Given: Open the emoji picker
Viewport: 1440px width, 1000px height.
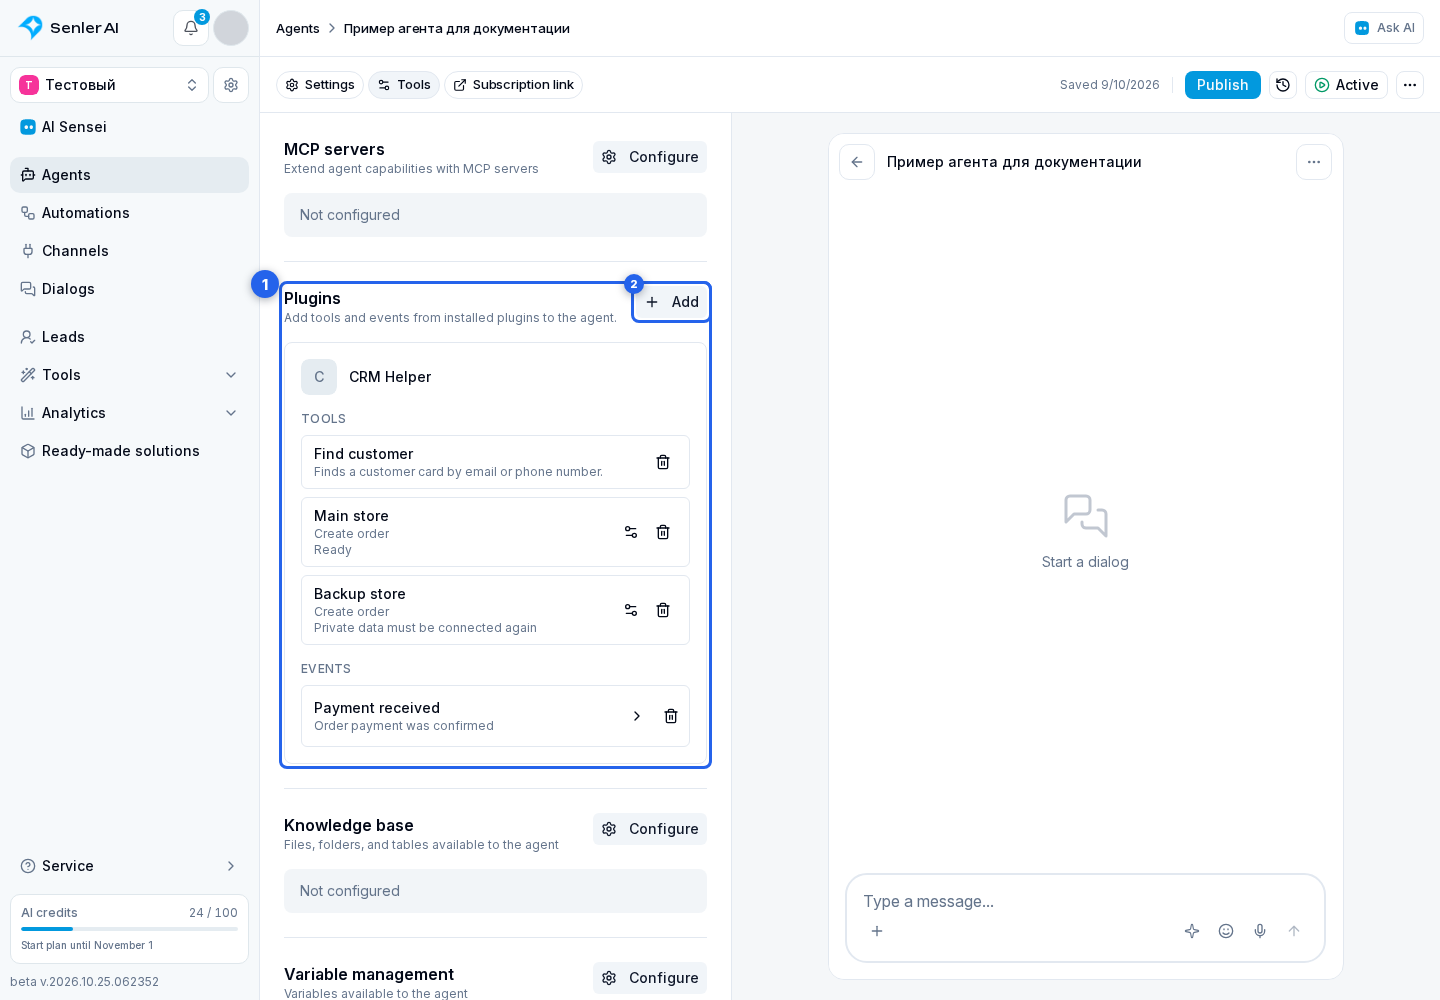Looking at the screenshot, I should click(1226, 931).
